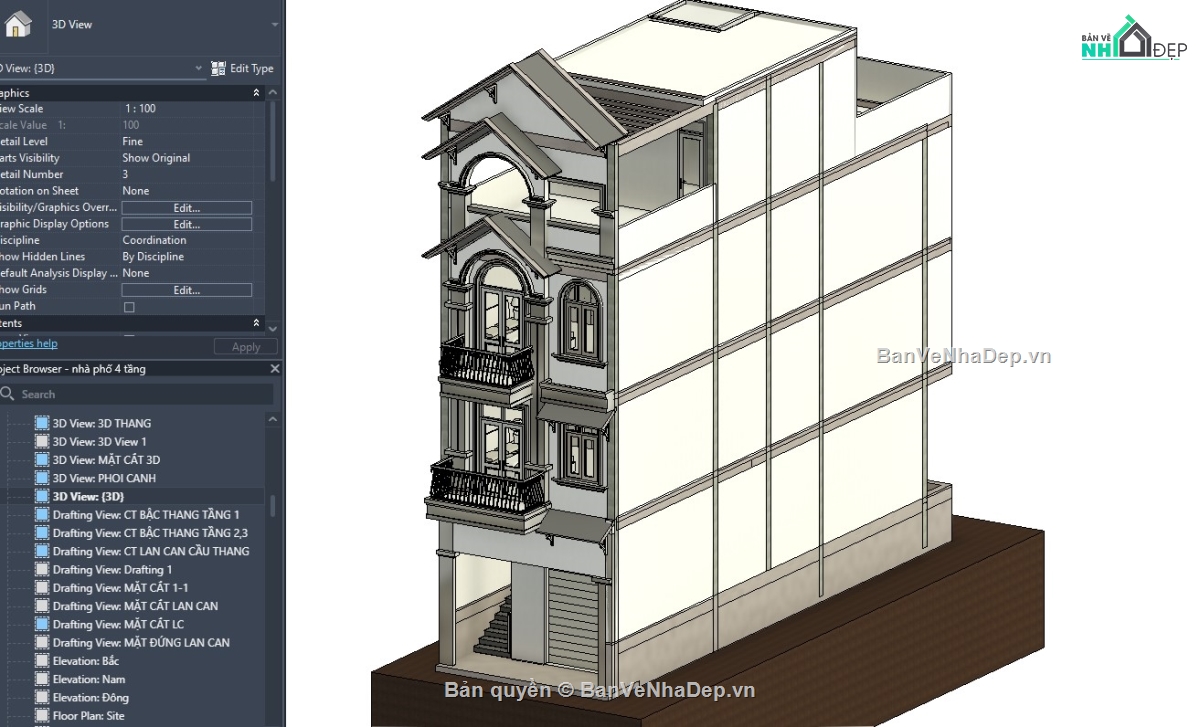Viewport: 1200px width, 727px height.
Task: Click the Properties panel scrollbar down arrow
Action: click(x=273, y=328)
